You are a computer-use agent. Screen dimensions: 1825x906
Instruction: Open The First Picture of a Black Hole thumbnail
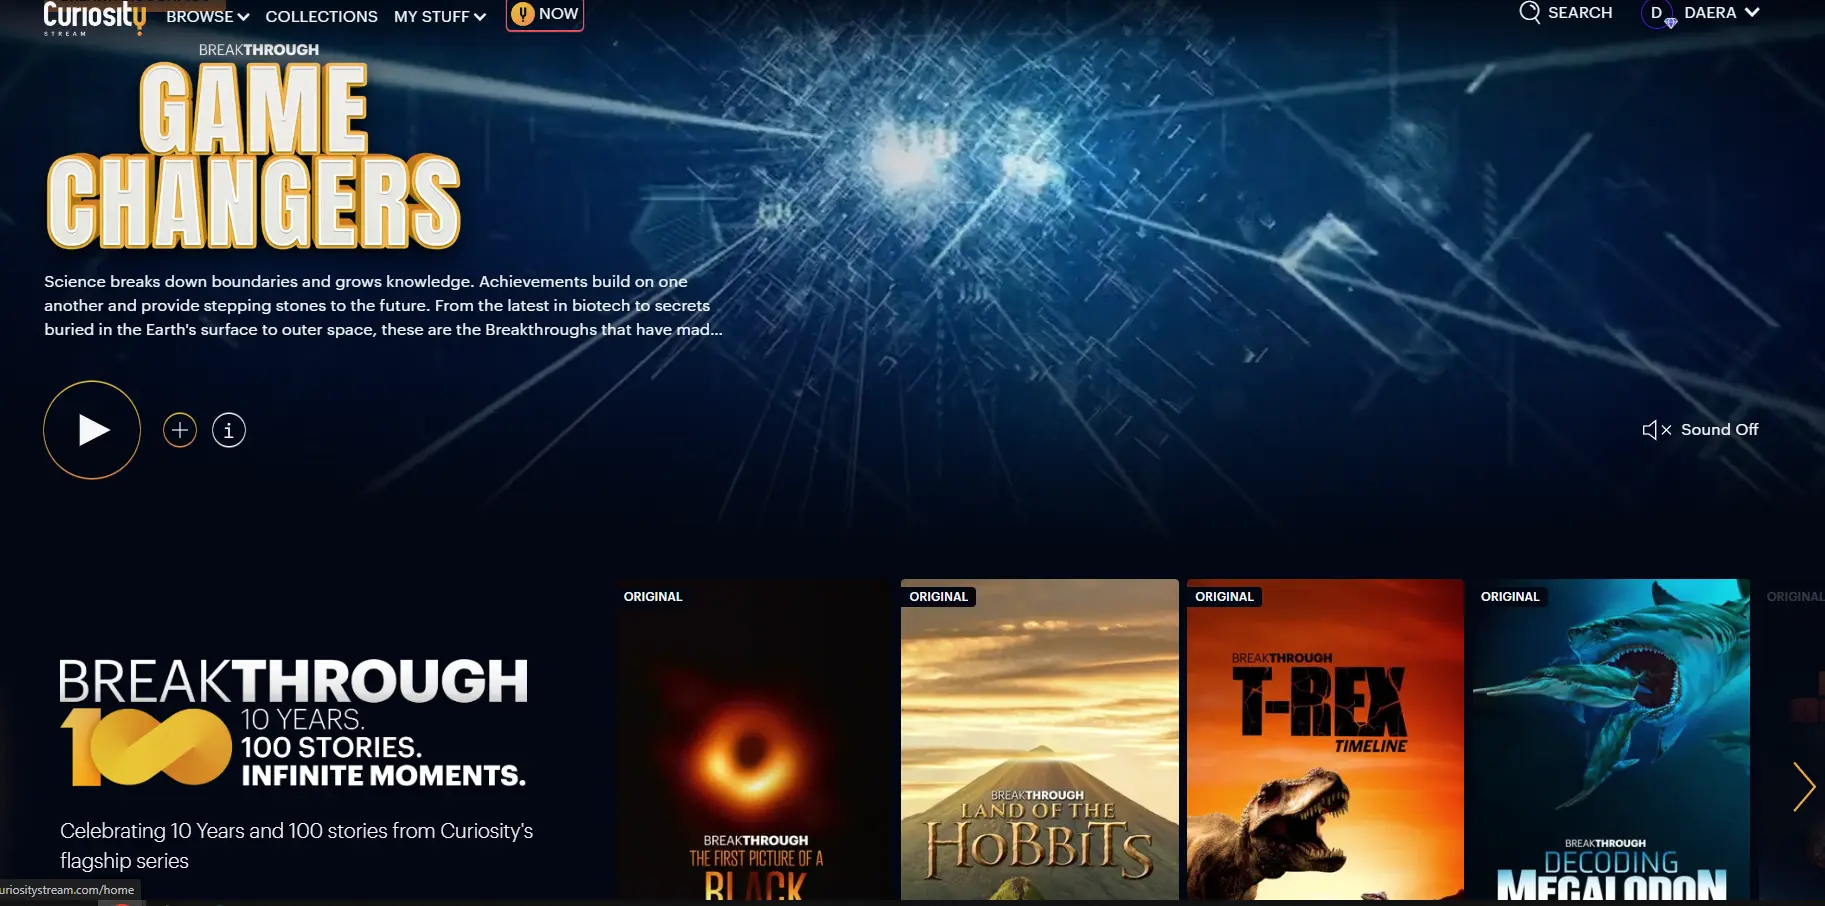coord(754,739)
